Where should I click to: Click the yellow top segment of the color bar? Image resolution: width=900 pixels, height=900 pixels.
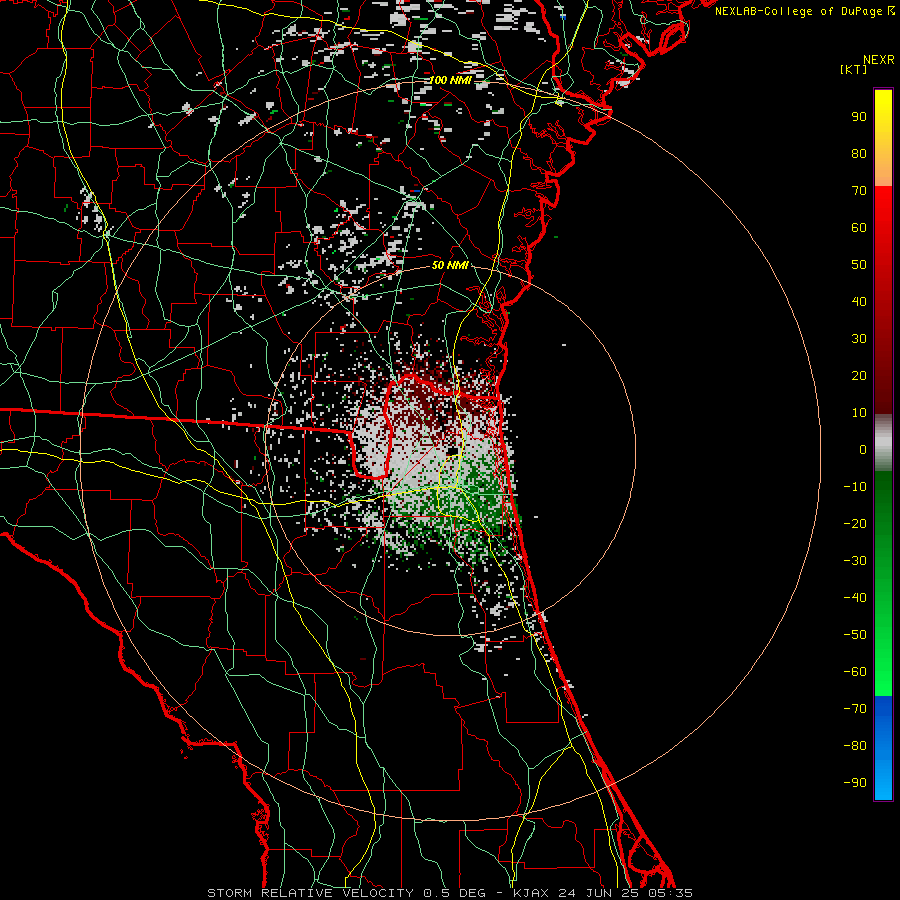tap(883, 138)
